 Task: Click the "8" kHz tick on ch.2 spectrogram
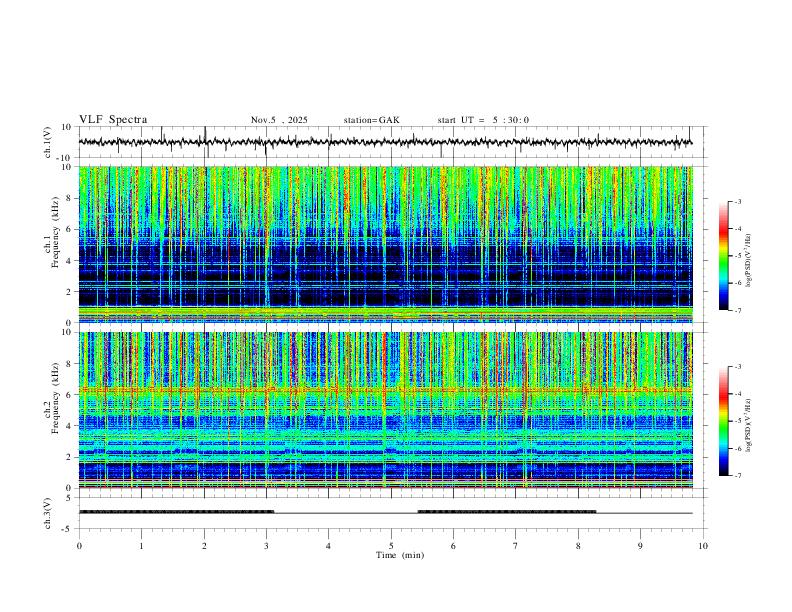point(70,364)
